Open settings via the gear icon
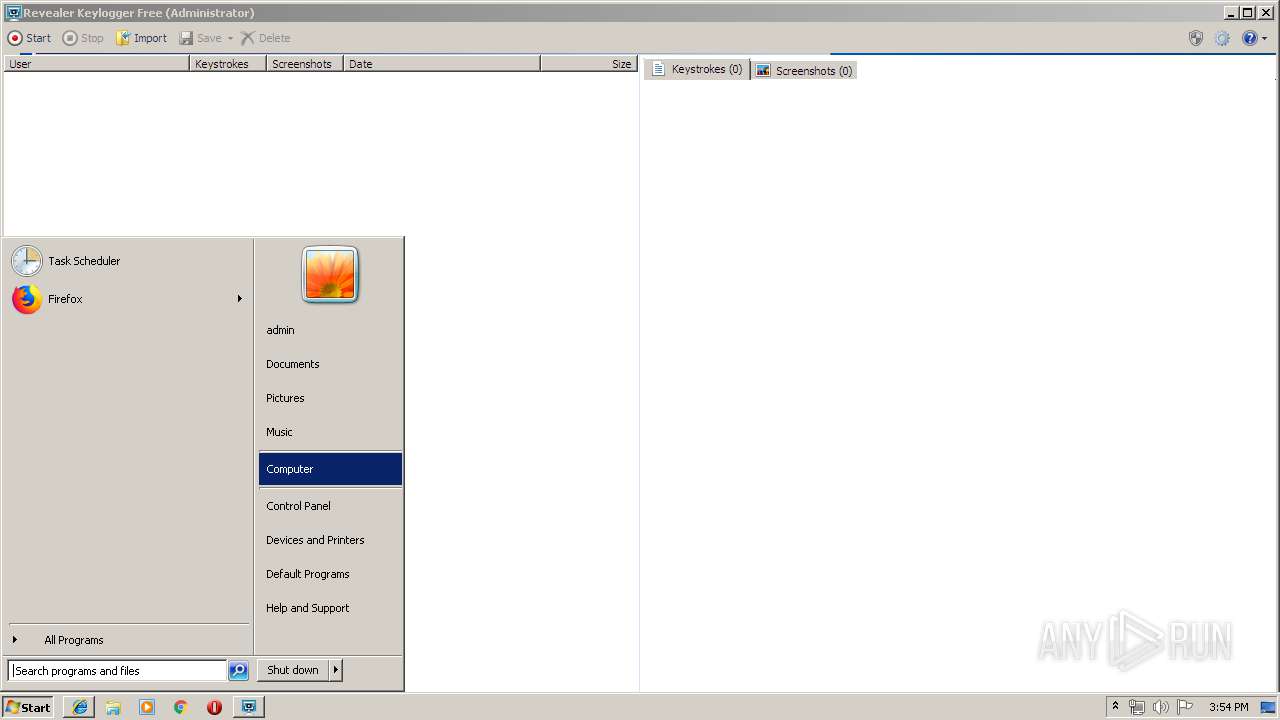This screenshot has width=1280, height=720. (x=1222, y=38)
